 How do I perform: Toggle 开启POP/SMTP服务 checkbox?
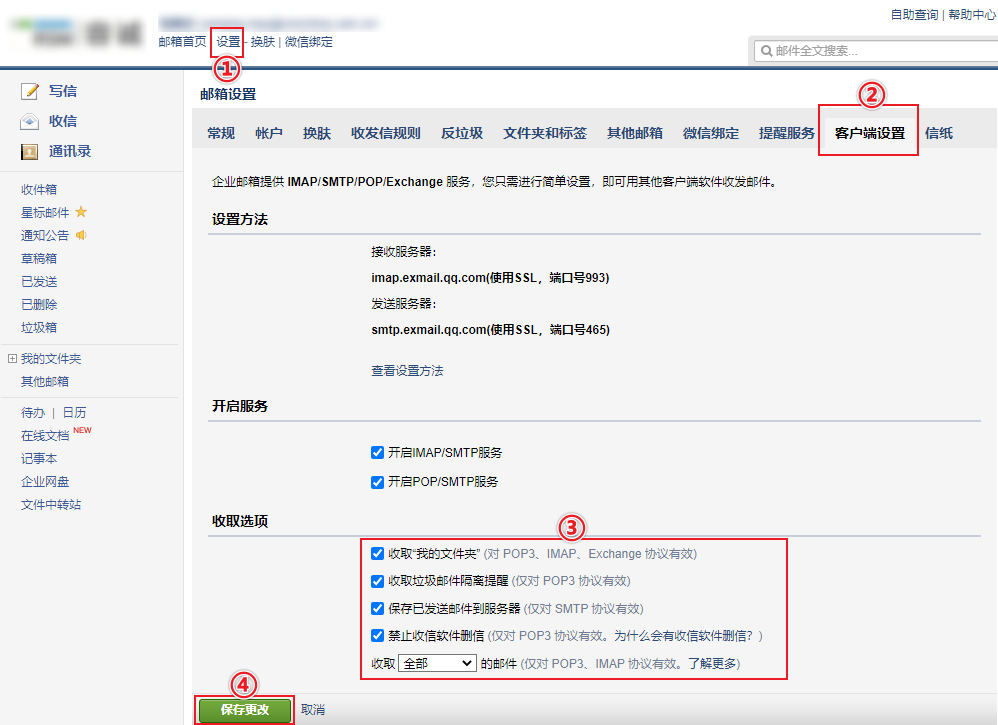pyautogui.click(x=377, y=482)
